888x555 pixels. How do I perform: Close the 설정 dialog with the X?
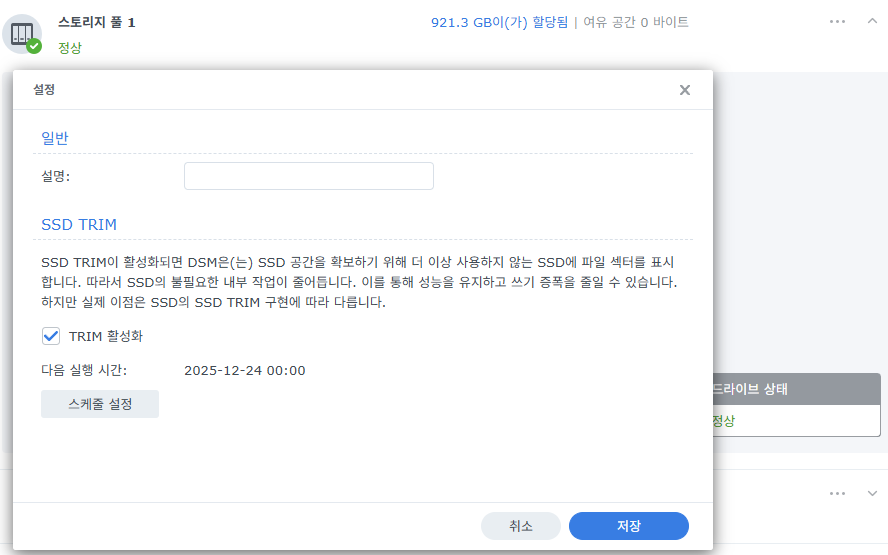[x=685, y=90]
